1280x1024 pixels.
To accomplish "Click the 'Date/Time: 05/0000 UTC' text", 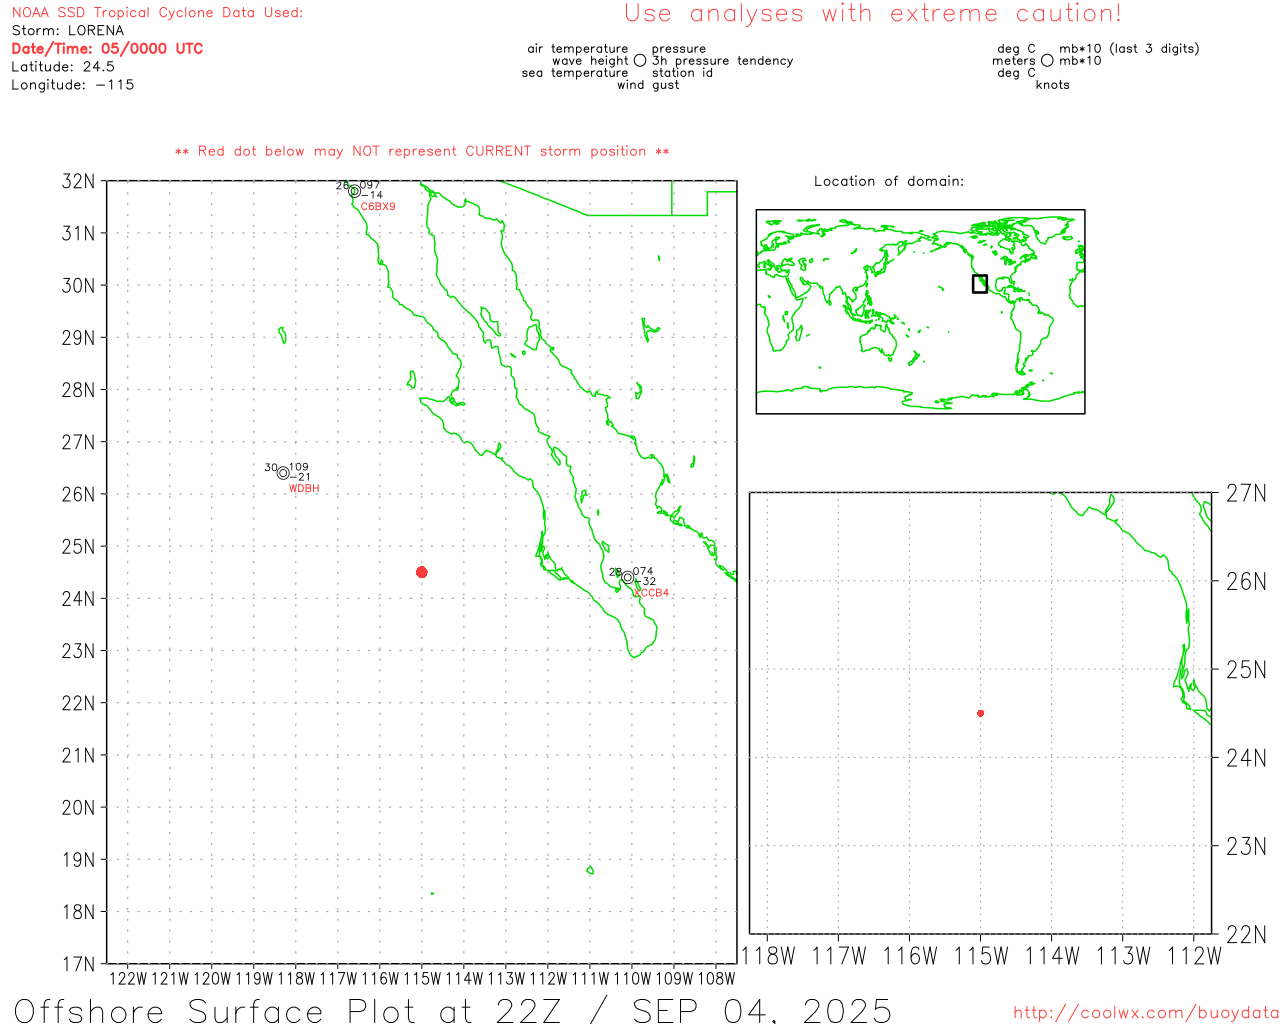I will pos(107,49).
